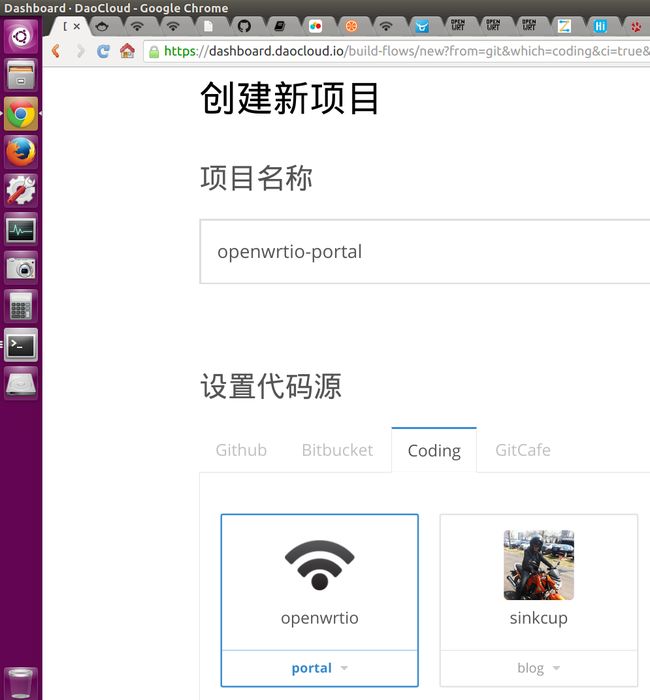
Task: Click the sinkcup motorcycle avatar
Action: pyautogui.click(x=539, y=565)
